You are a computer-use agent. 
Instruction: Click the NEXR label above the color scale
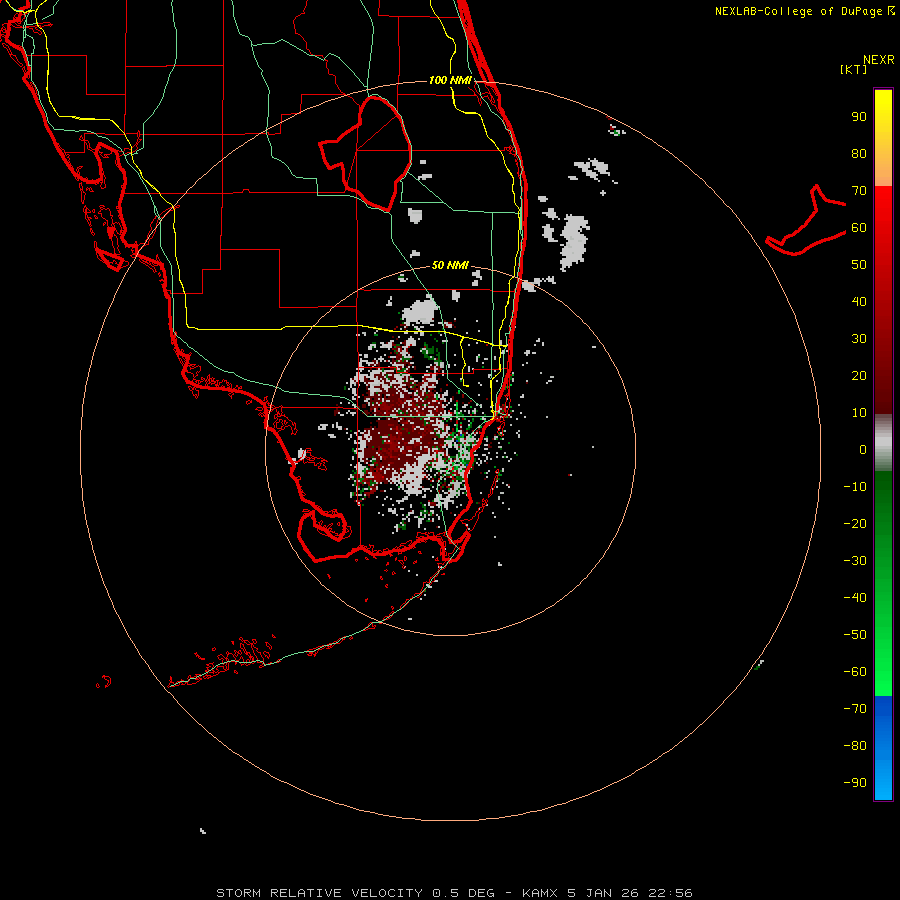tap(879, 60)
